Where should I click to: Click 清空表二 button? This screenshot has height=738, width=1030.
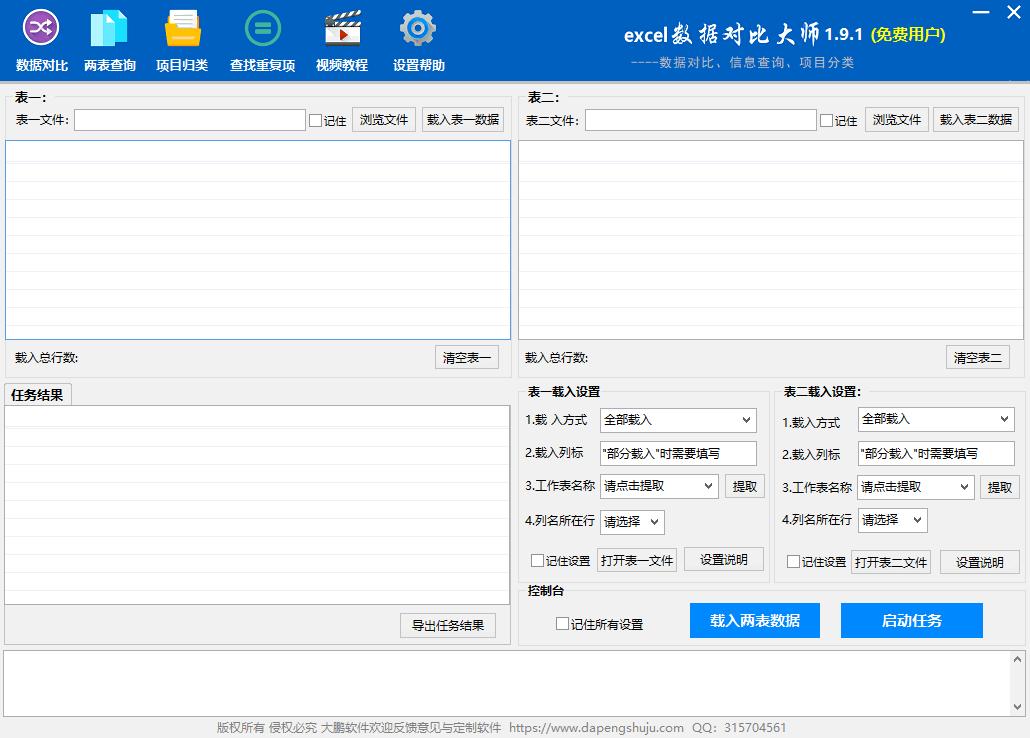(x=977, y=357)
